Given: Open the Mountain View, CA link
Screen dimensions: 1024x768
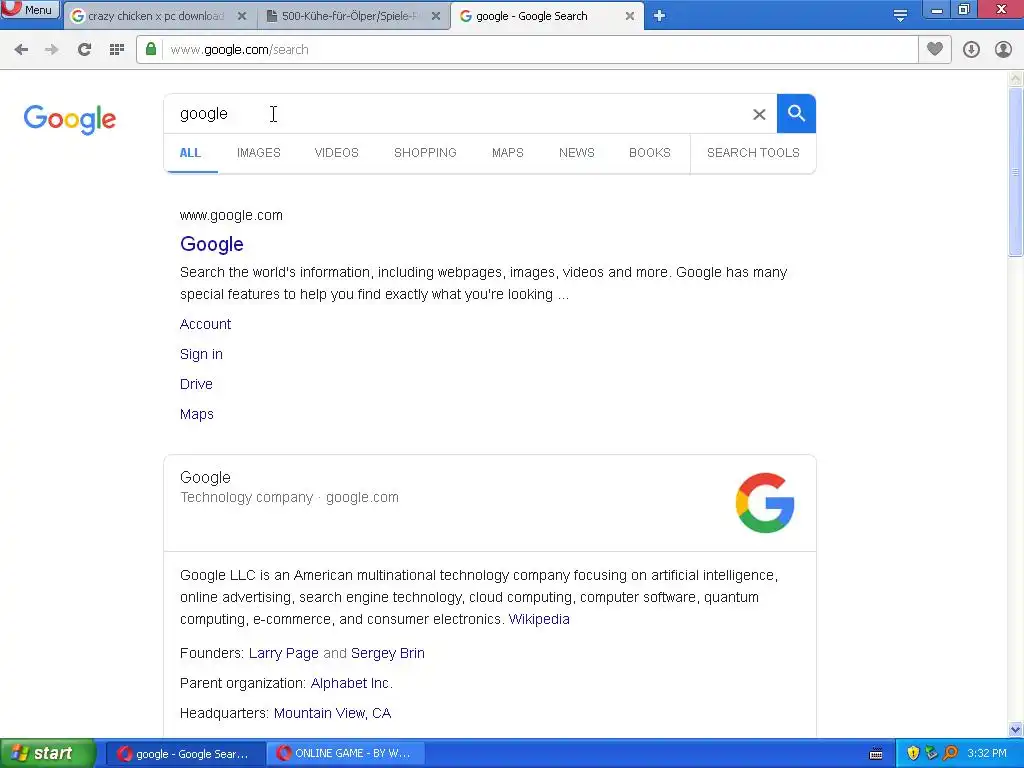Looking at the screenshot, I should [332, 714].
